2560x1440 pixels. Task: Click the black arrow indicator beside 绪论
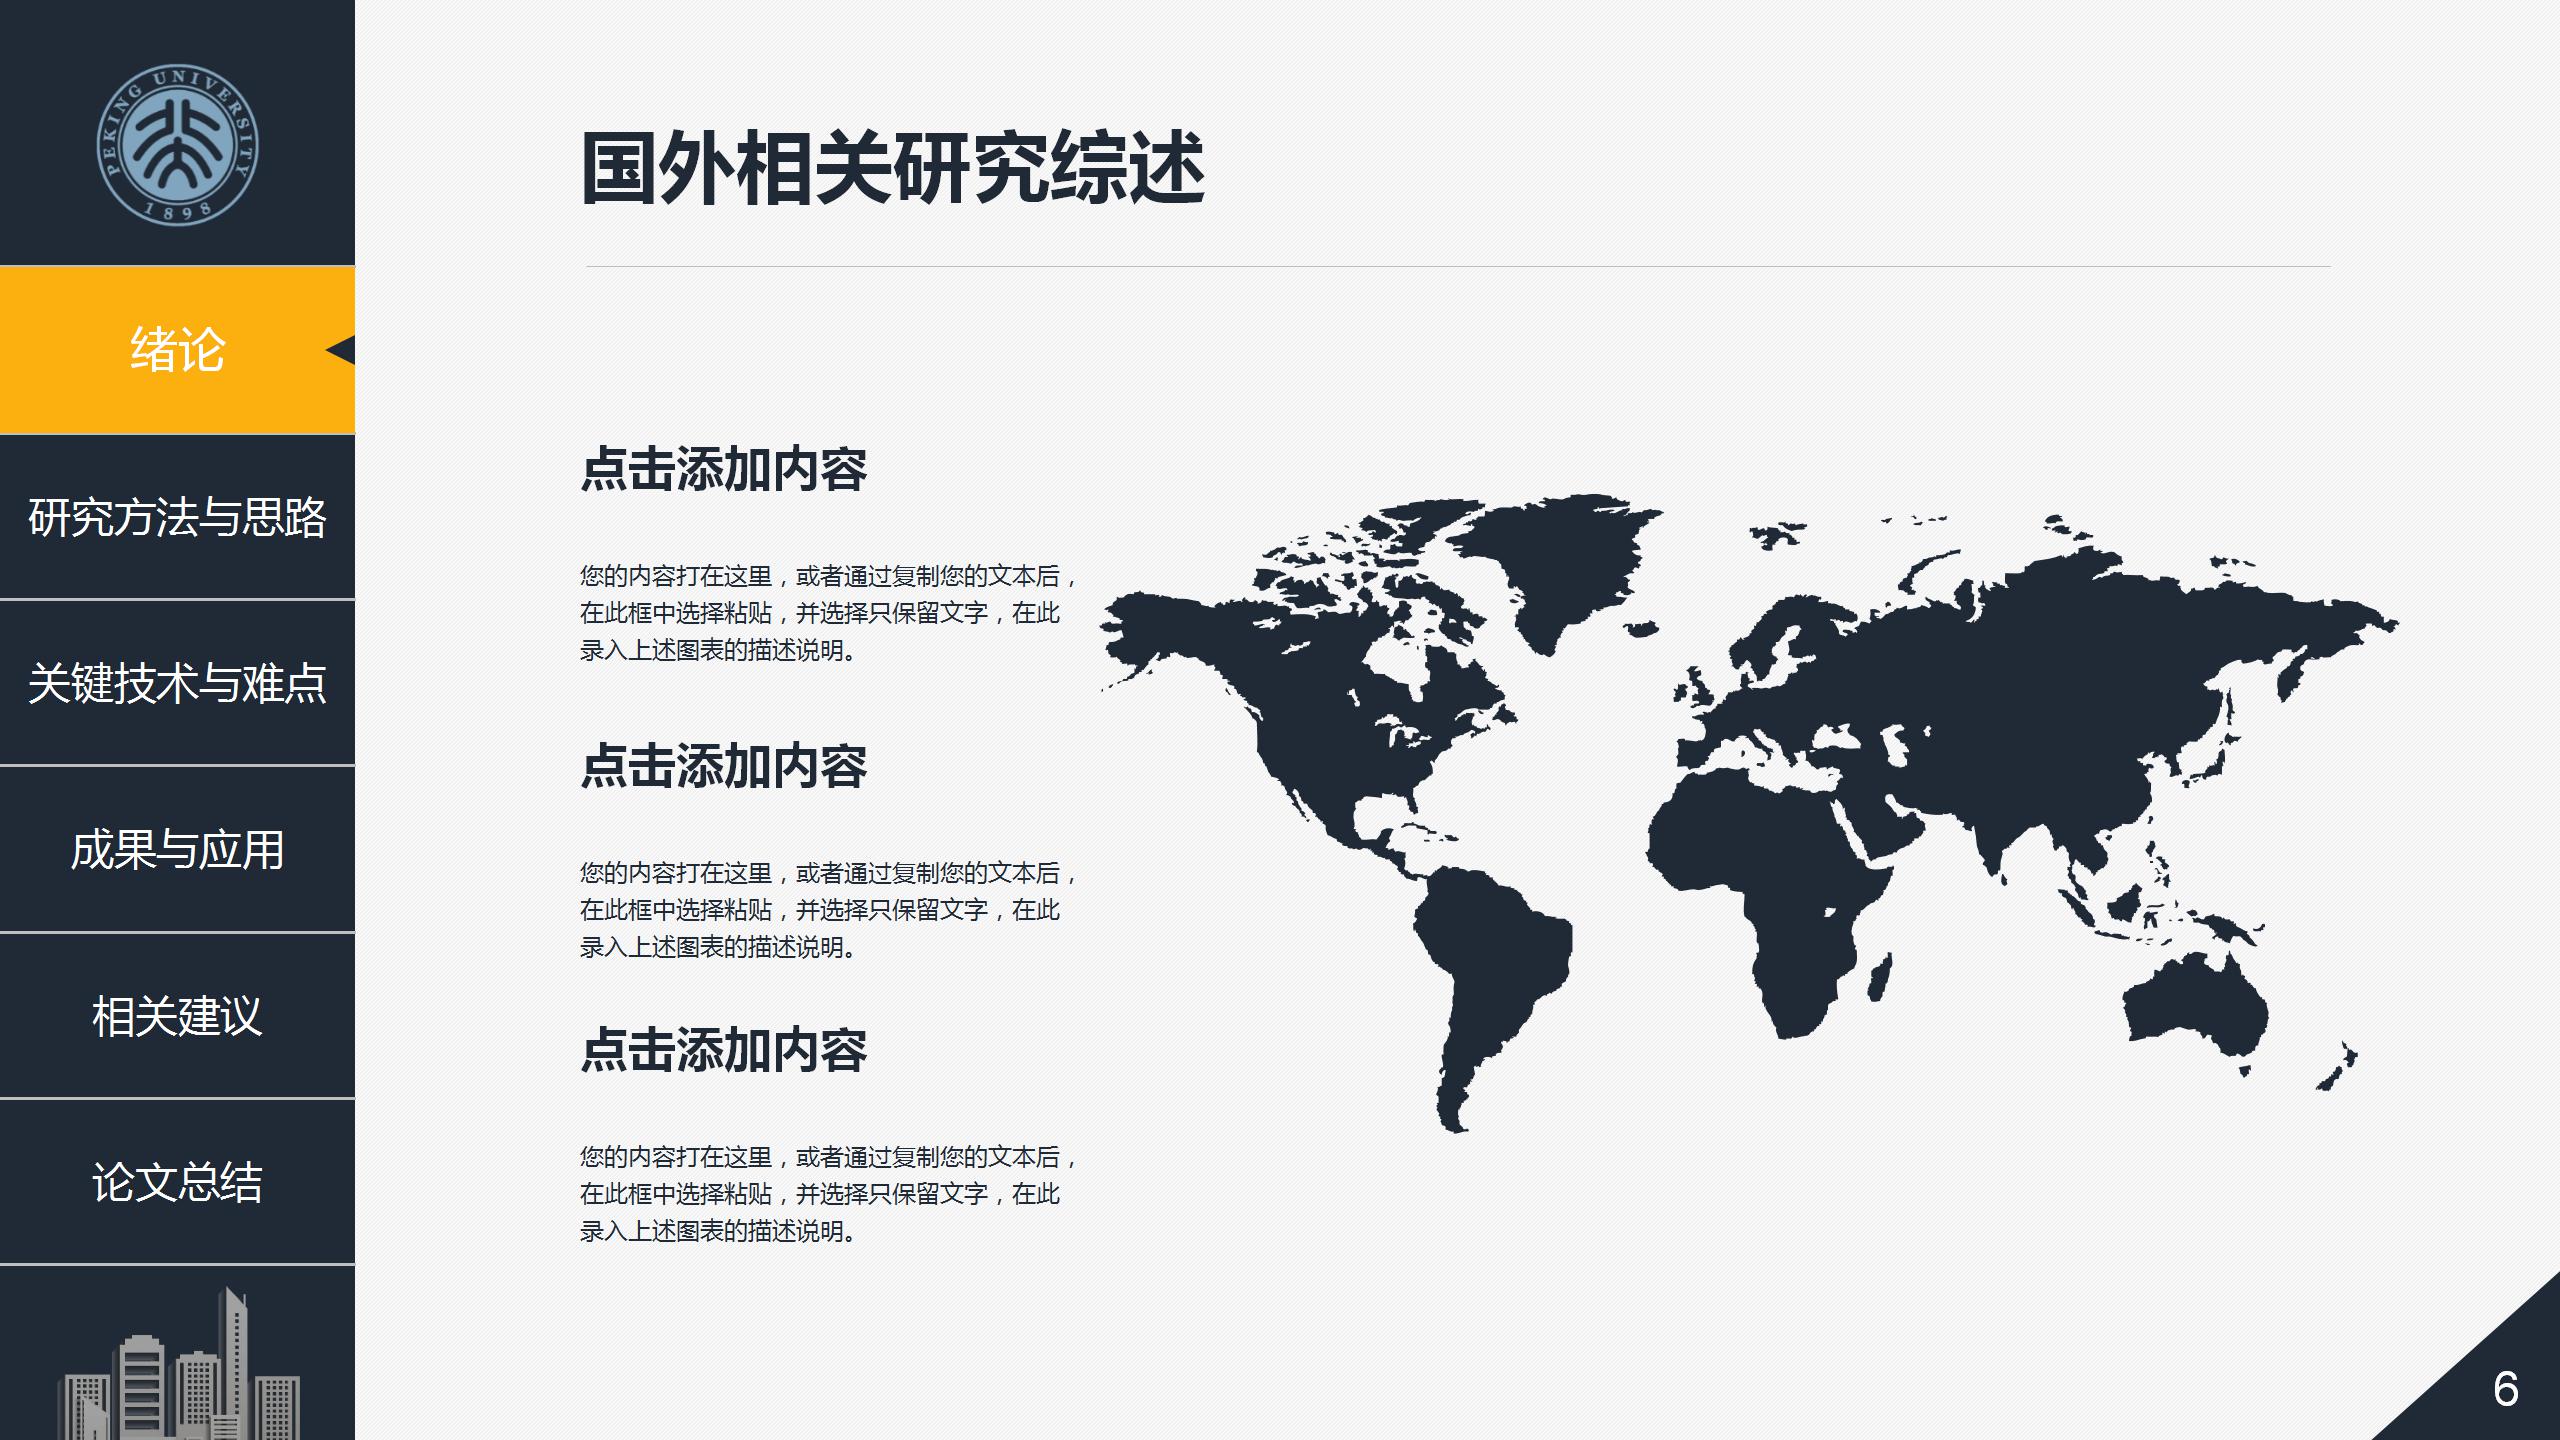pyautogui.click(x=340, y=350)
